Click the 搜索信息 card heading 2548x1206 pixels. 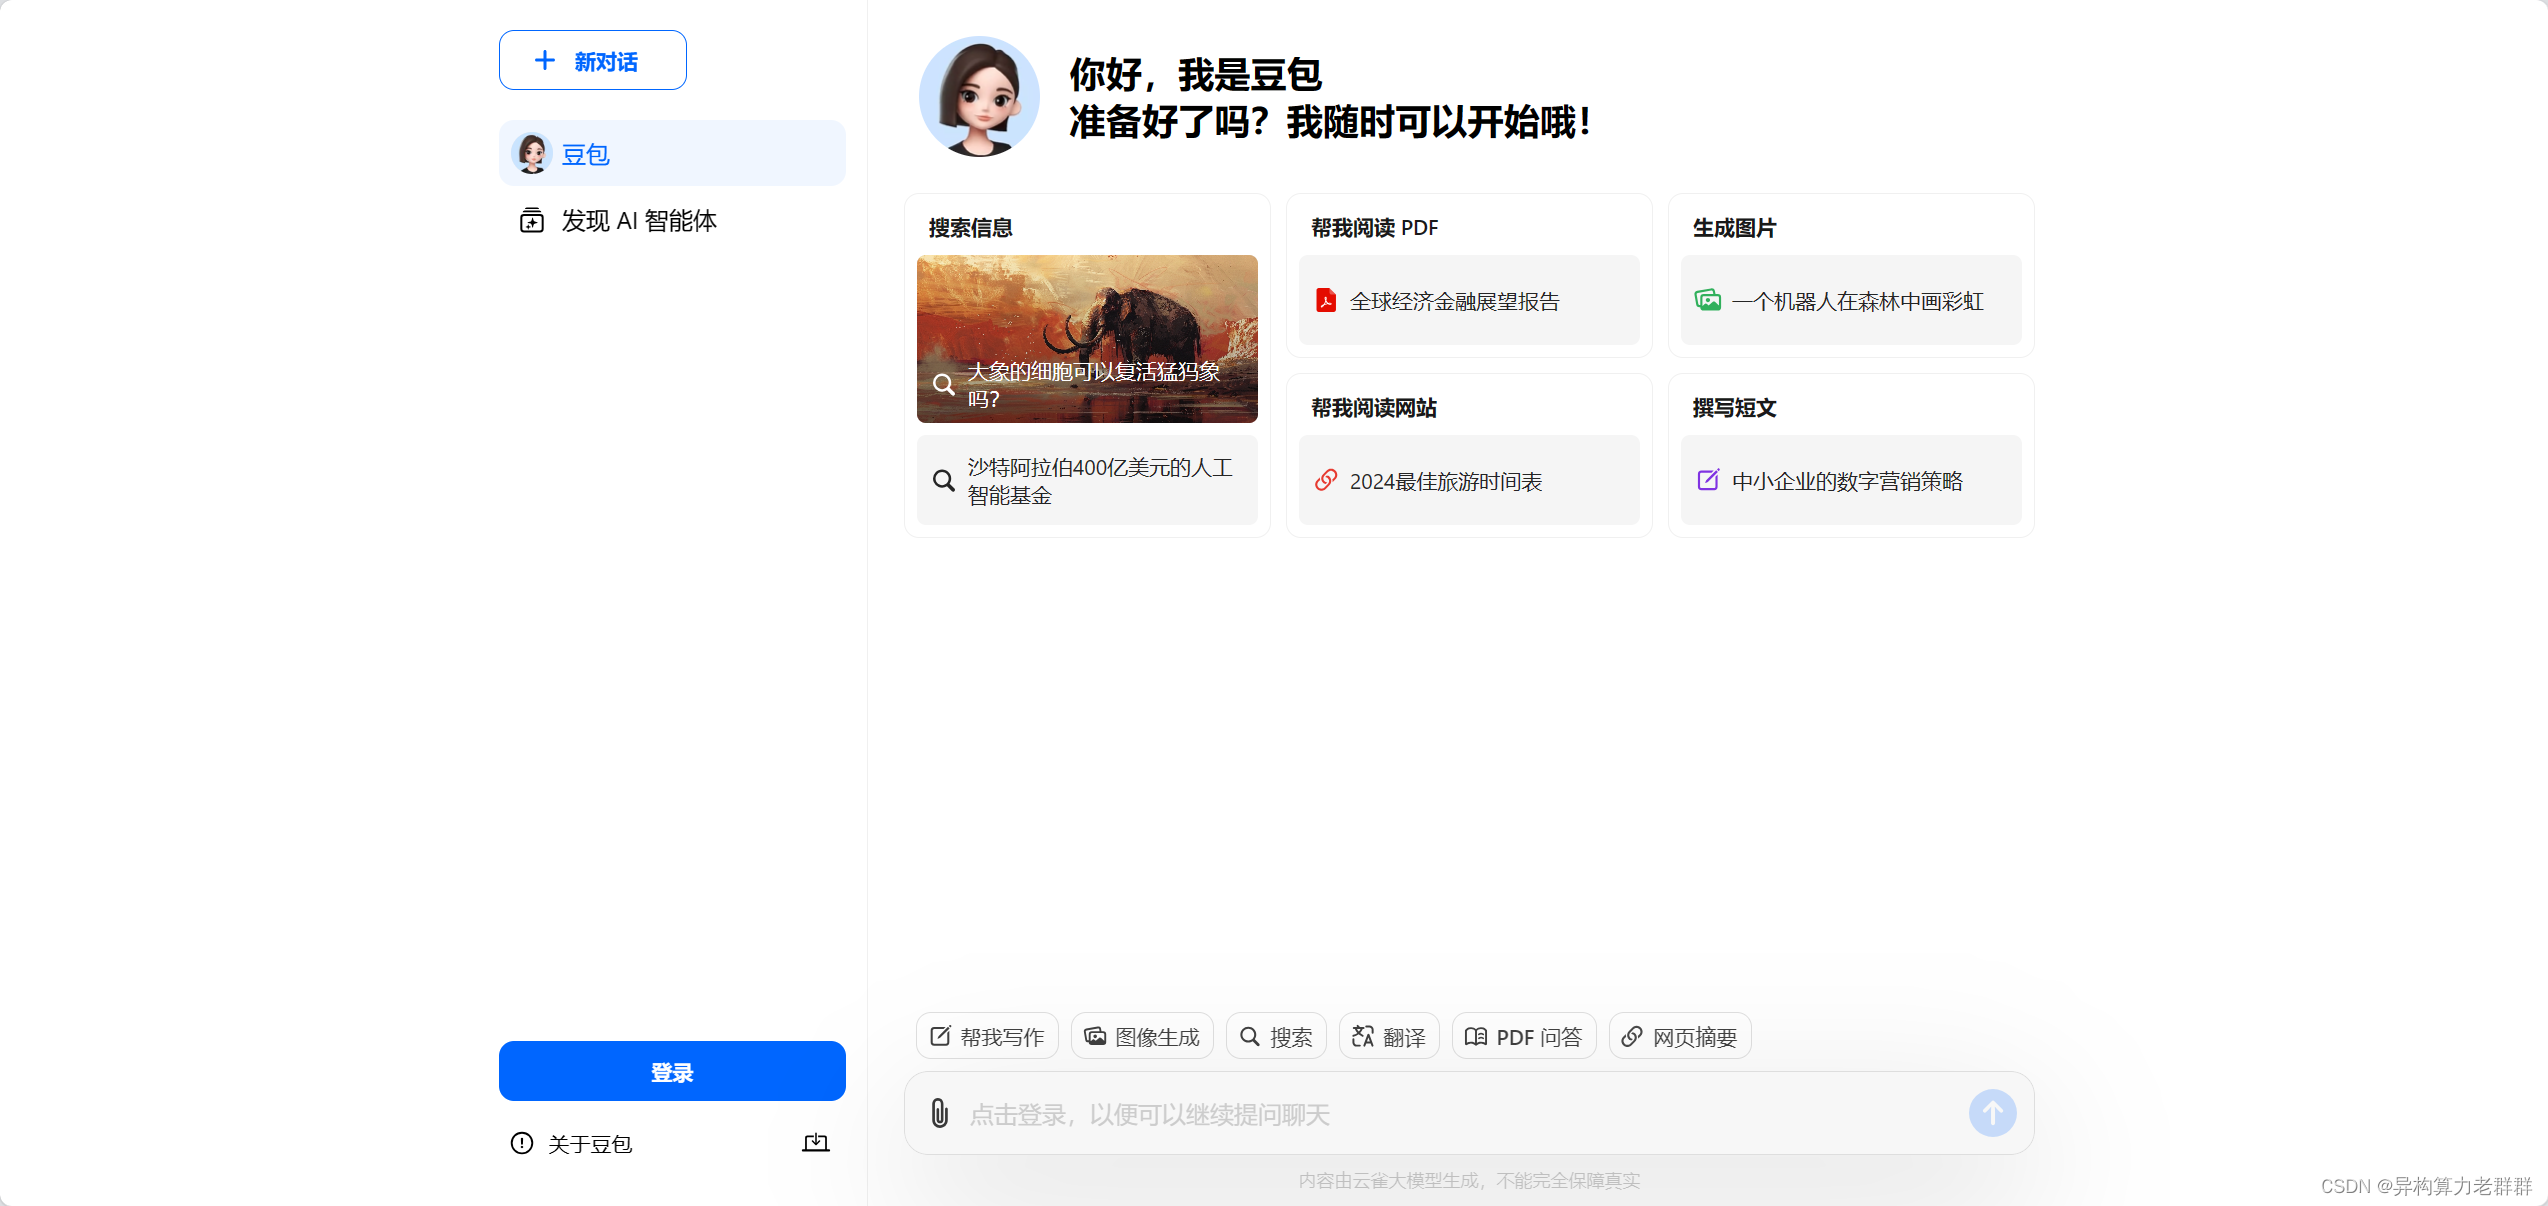(970, 228)
